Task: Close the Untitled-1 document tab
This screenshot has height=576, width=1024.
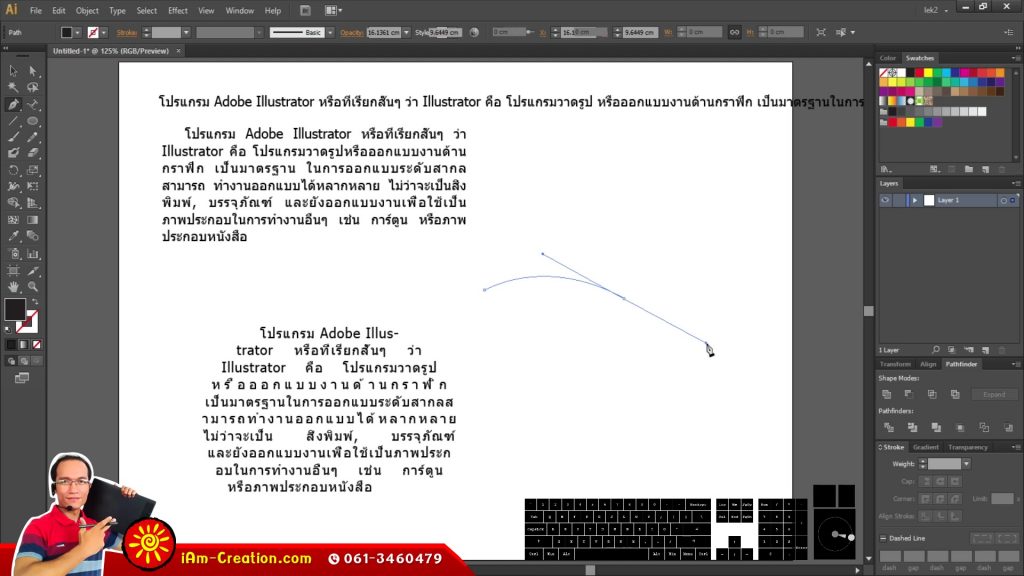Action: tap(178, 51)
